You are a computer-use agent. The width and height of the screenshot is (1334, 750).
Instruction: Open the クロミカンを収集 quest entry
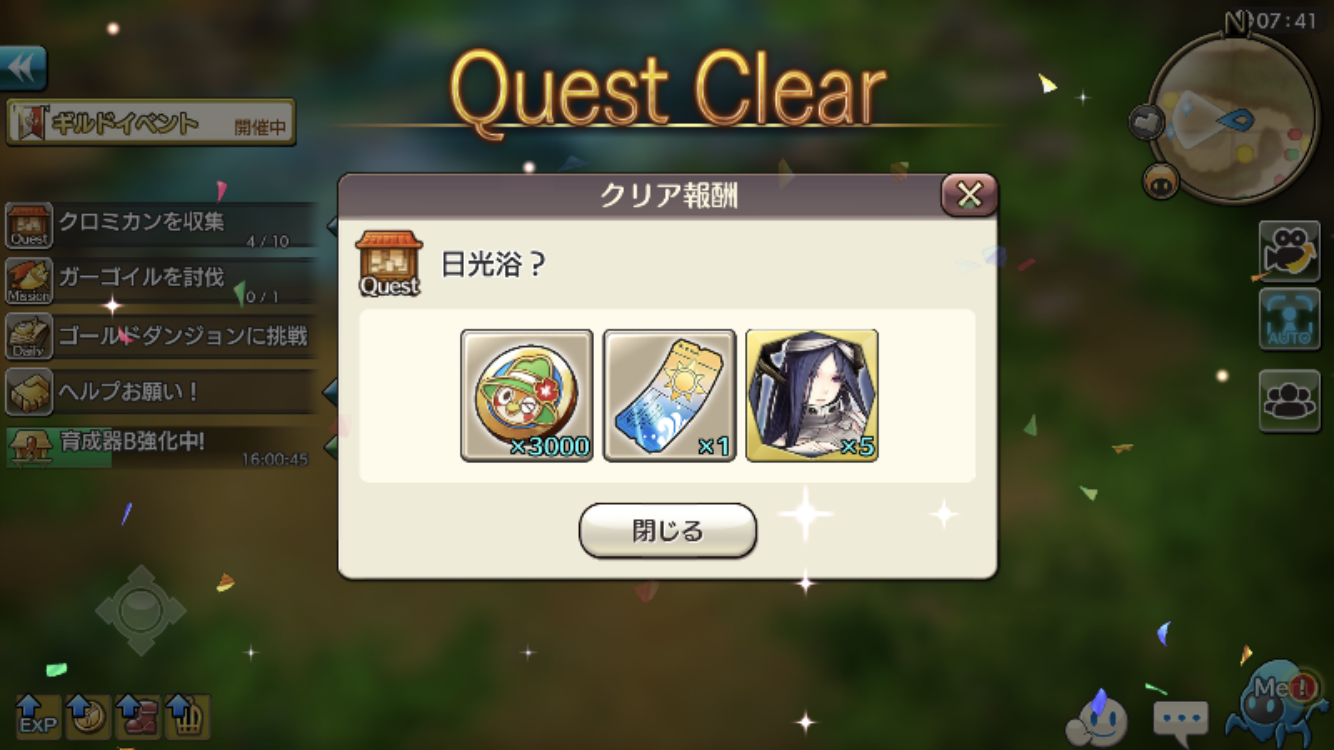(x=162, y=226)
